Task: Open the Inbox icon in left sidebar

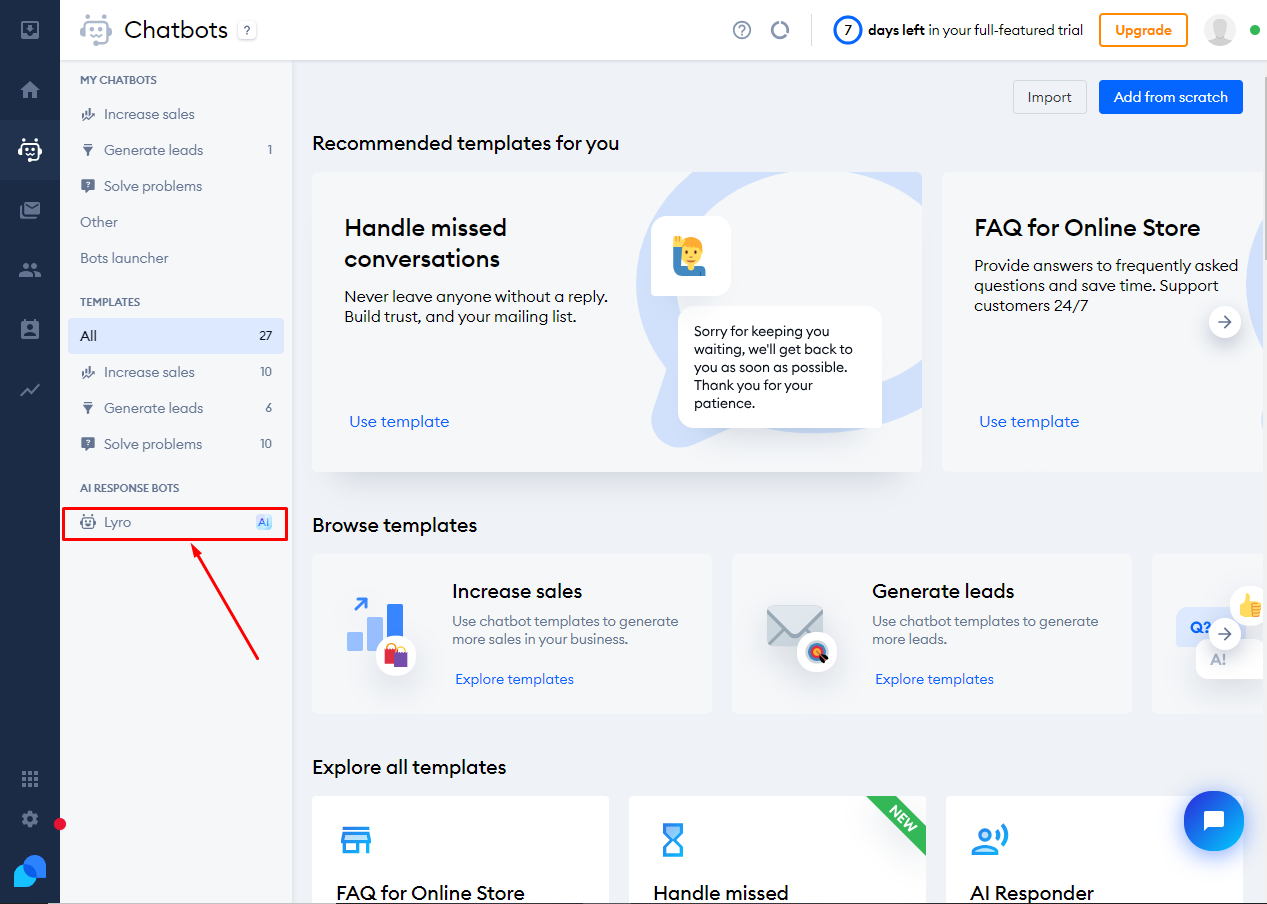Action: (30, 29)
